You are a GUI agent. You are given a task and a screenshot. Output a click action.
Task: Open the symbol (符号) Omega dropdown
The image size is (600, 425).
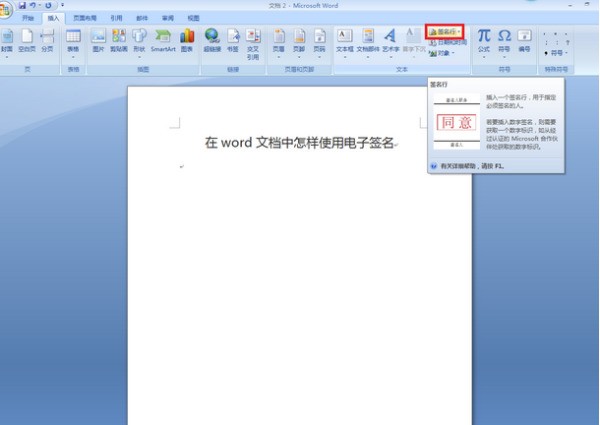click(x=504, y=40)
